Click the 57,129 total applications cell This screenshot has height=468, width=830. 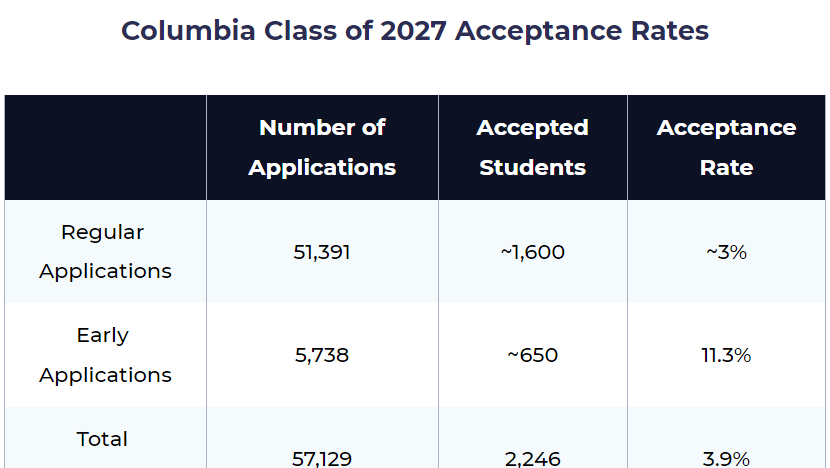point(322,458)
